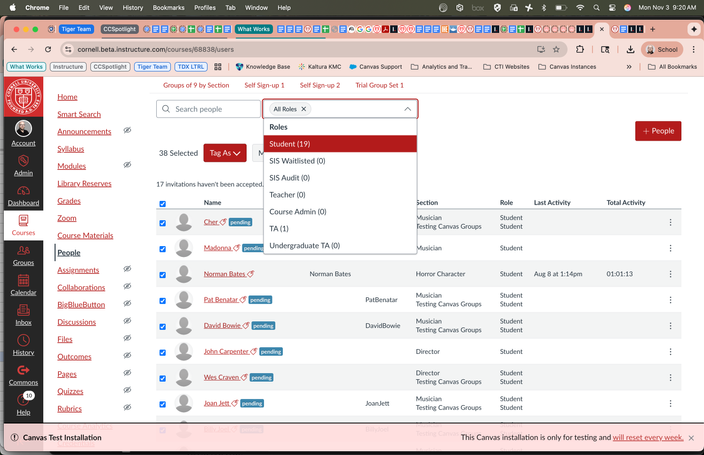Uncheck the checkbox for Norman Bates

click(x=163, y=274)
